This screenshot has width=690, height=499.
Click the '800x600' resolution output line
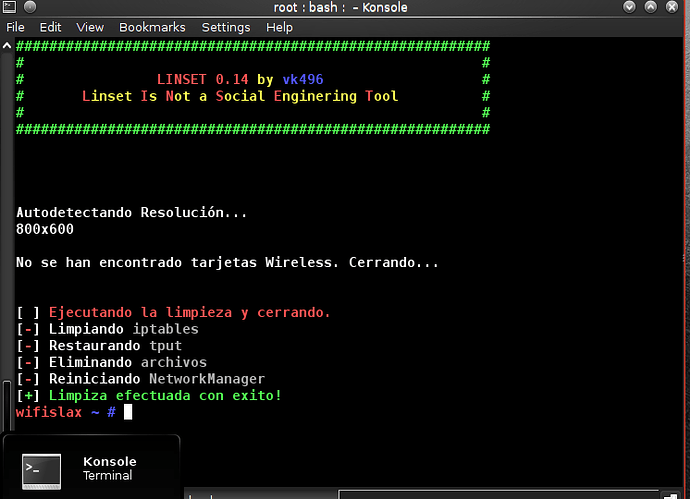coord(45,229)
